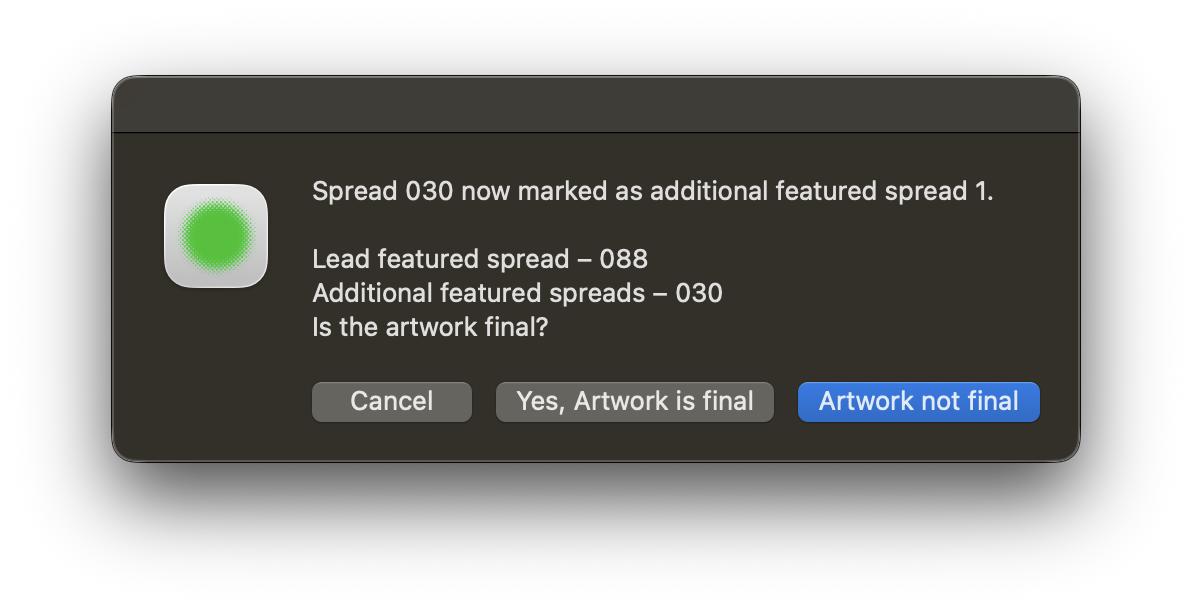This screenshot has height=610, width=1192.
Task: Select the Spread 030 now marked message
Action: click(x=653, y=191)
